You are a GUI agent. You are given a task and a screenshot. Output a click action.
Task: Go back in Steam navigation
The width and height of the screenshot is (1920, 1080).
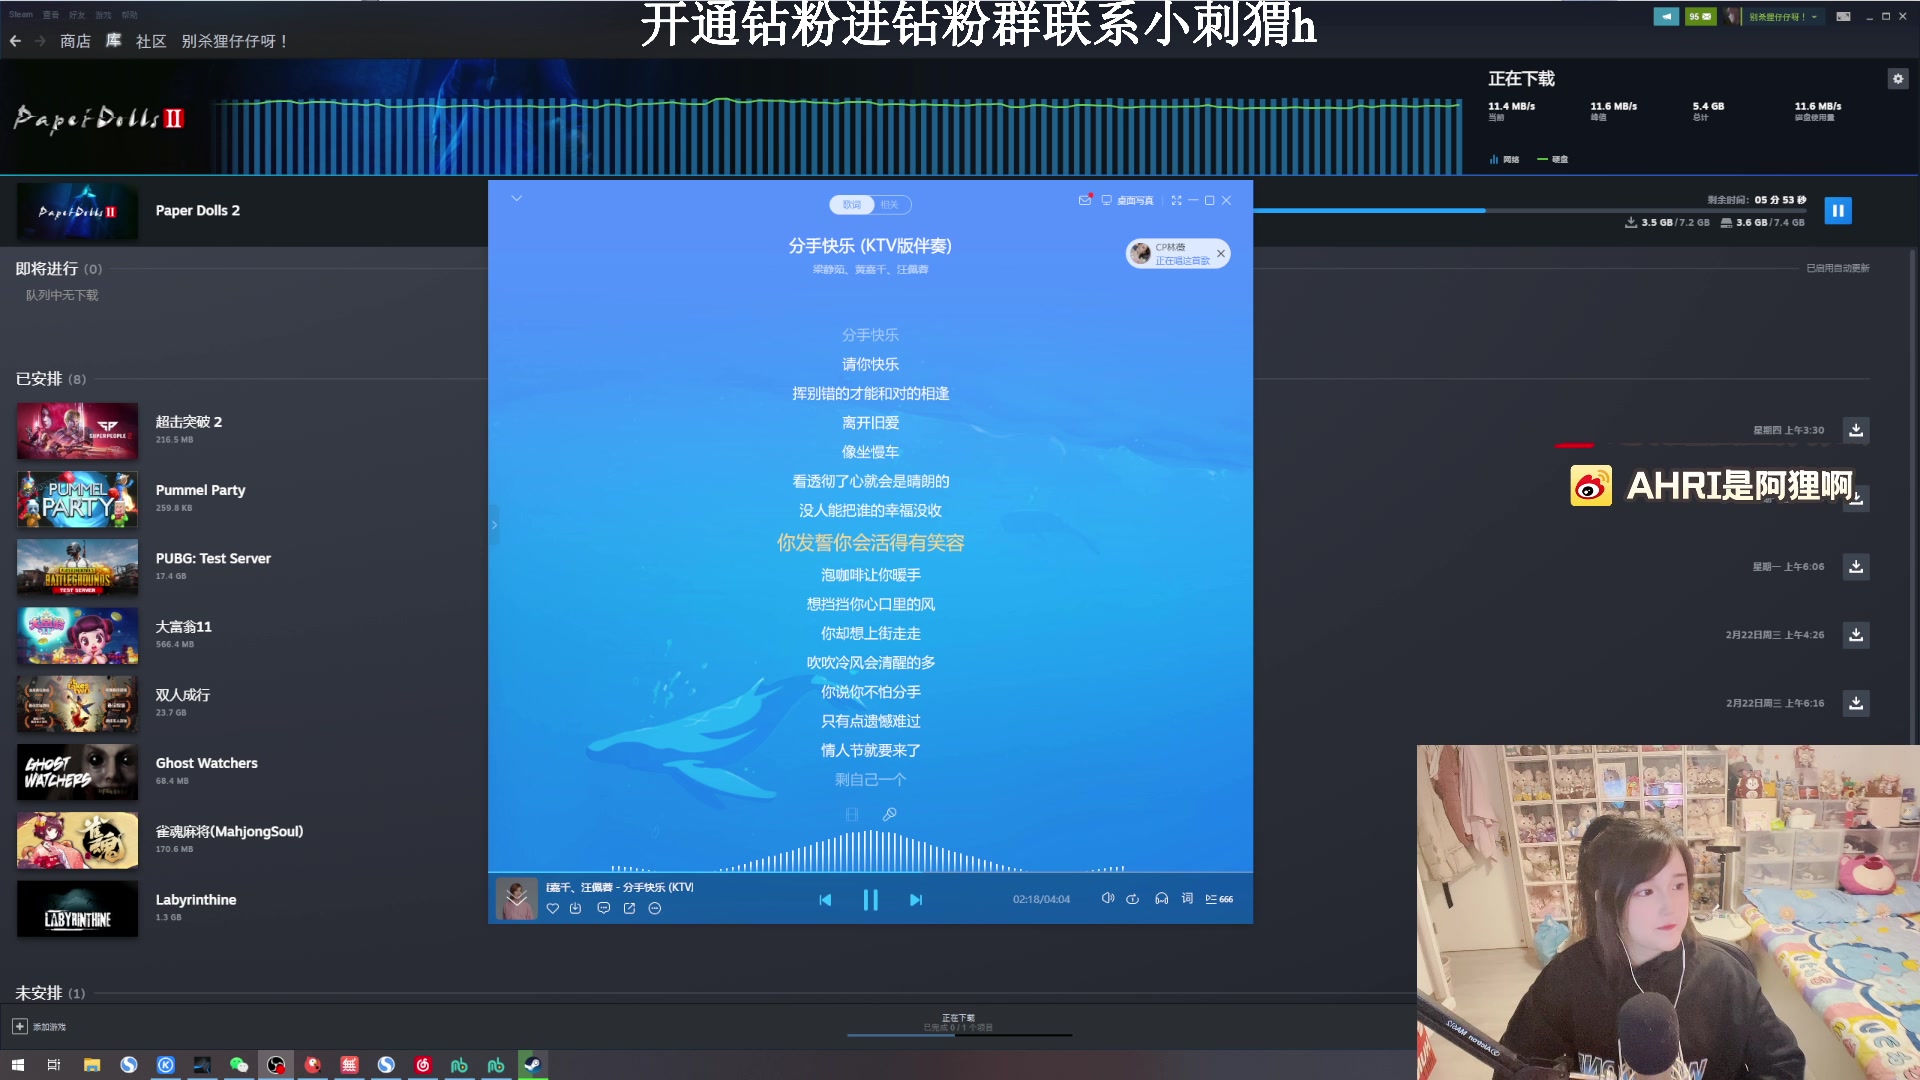[15, 41]
